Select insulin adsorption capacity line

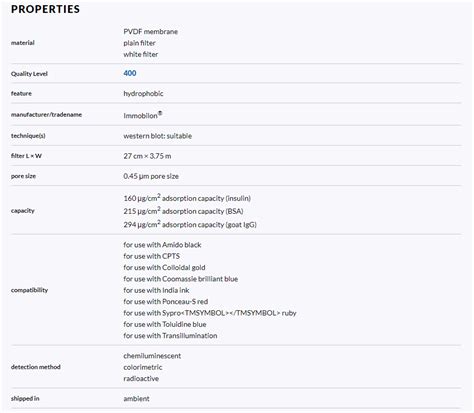pos(187,198)
